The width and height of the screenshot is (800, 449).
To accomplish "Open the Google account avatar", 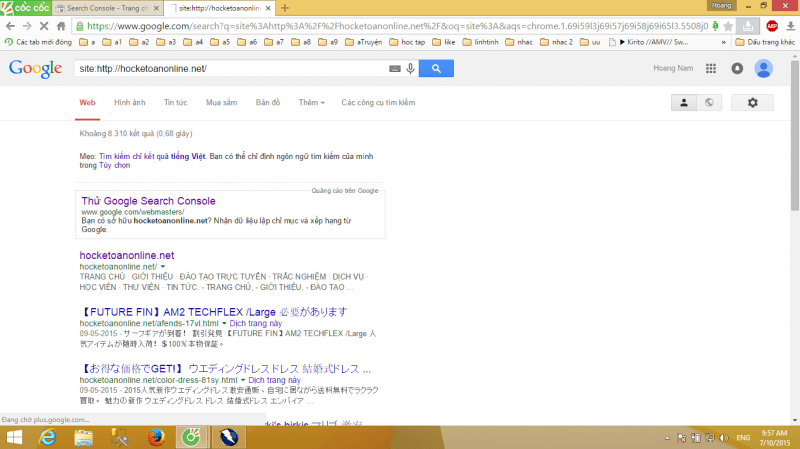I will [x=763, y=68].
